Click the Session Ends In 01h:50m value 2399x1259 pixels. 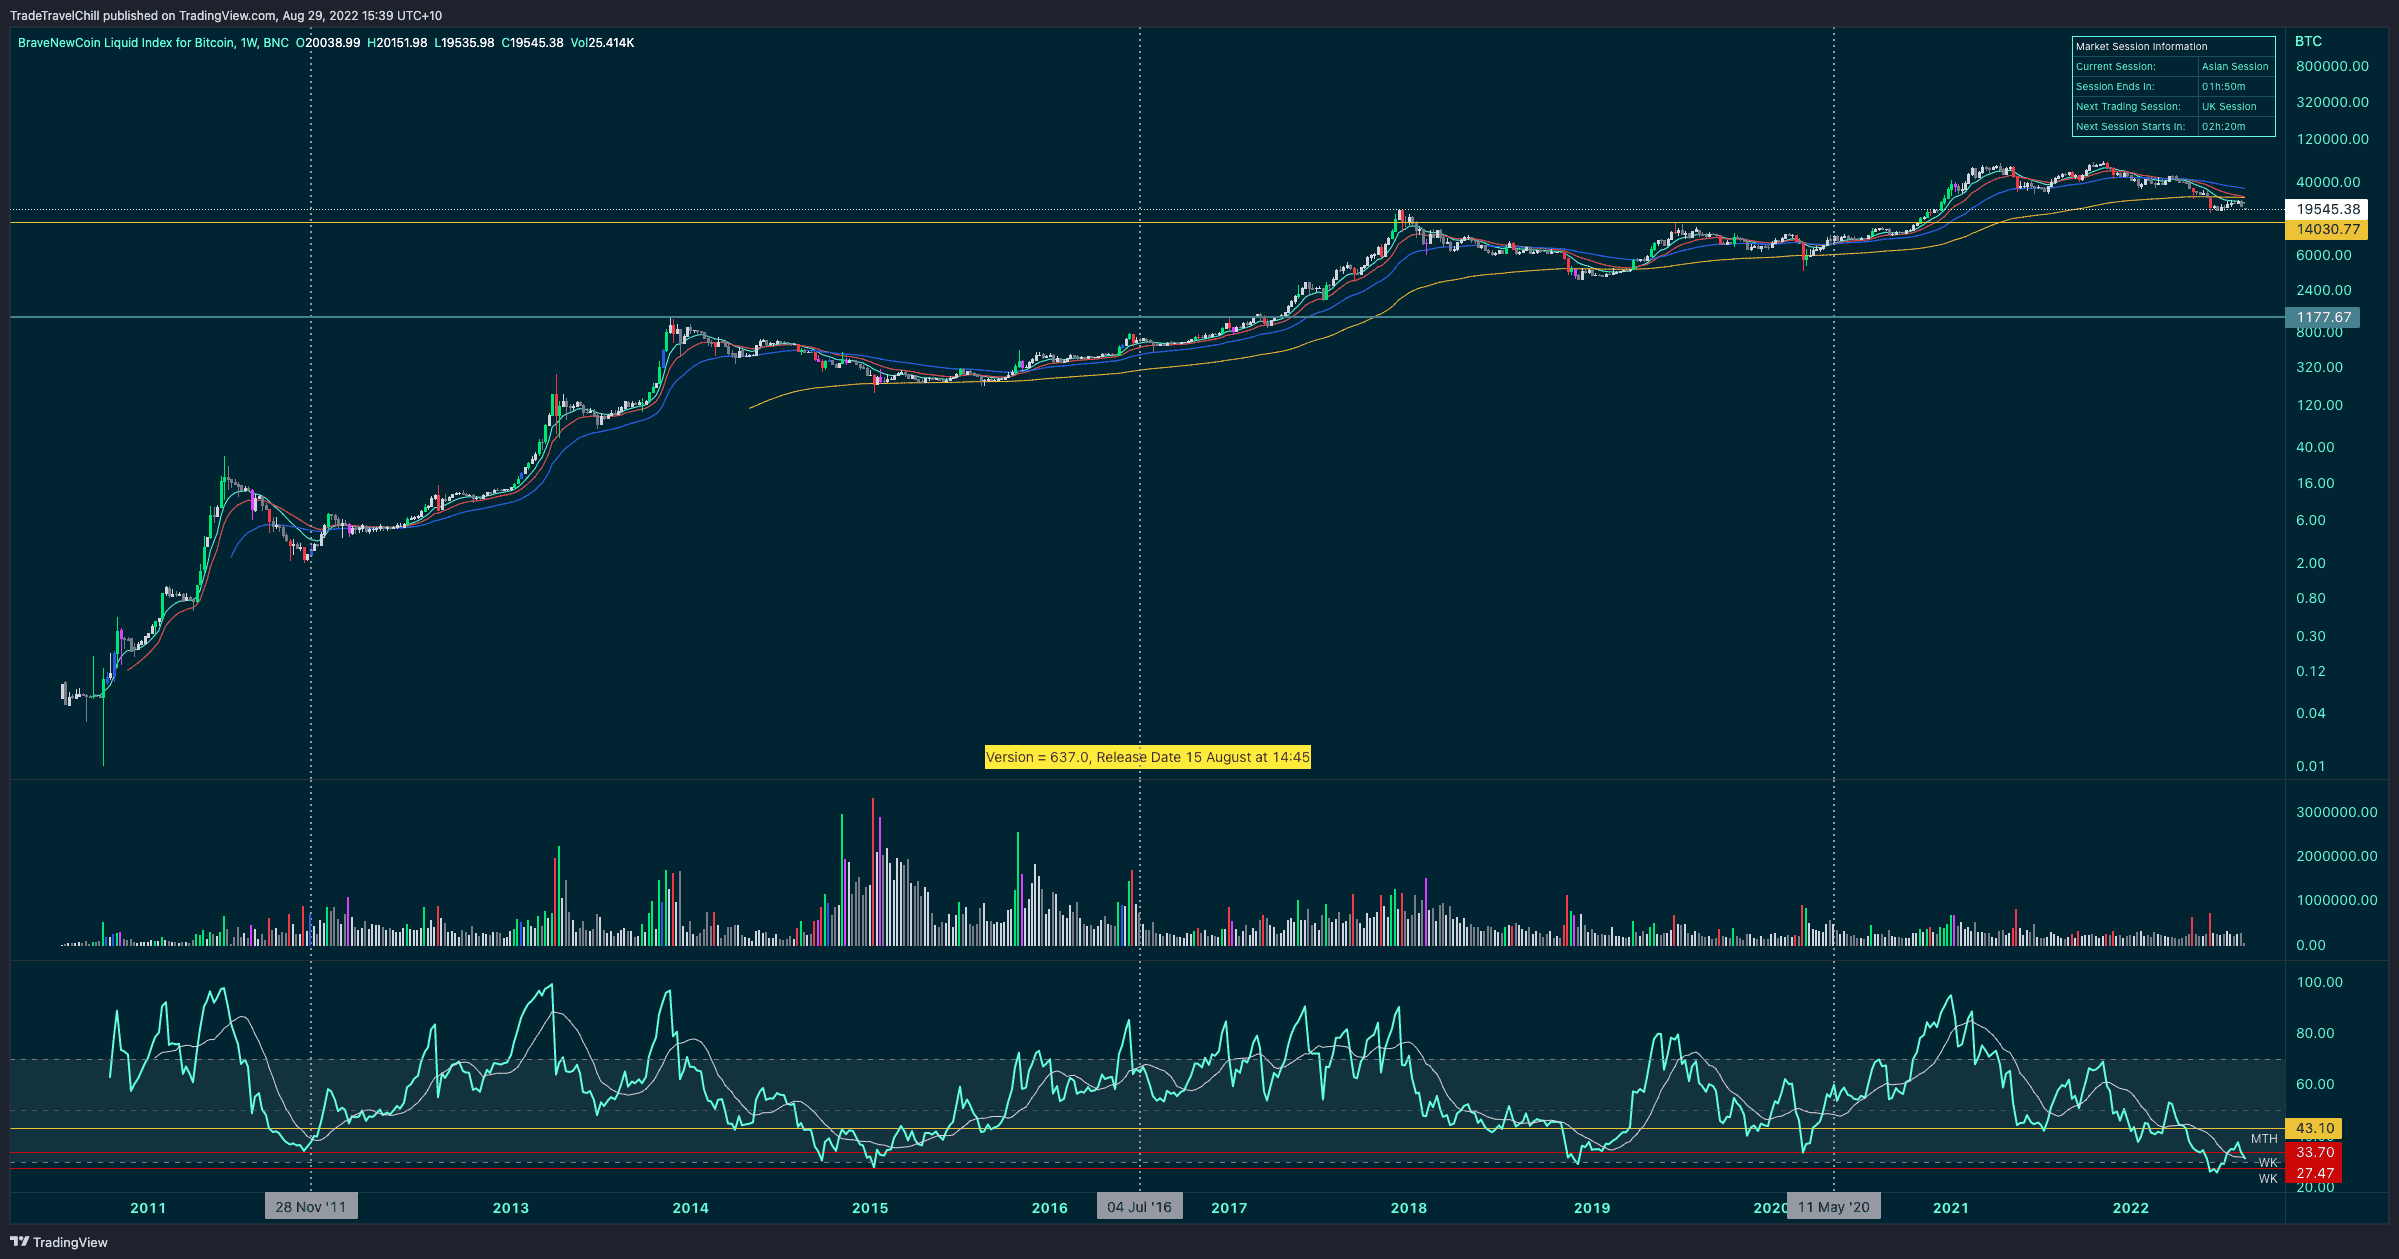(x=2223, y=87)
